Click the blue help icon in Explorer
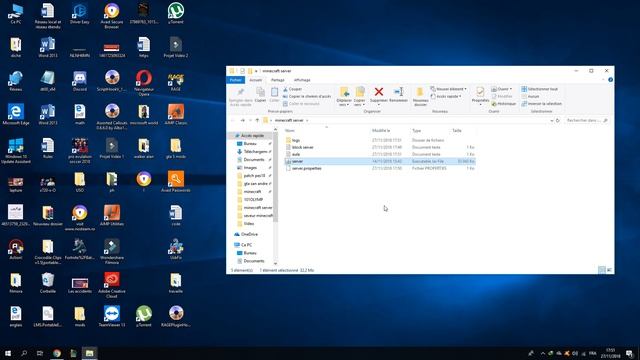 pyautogui.click(x=610, y=80)
